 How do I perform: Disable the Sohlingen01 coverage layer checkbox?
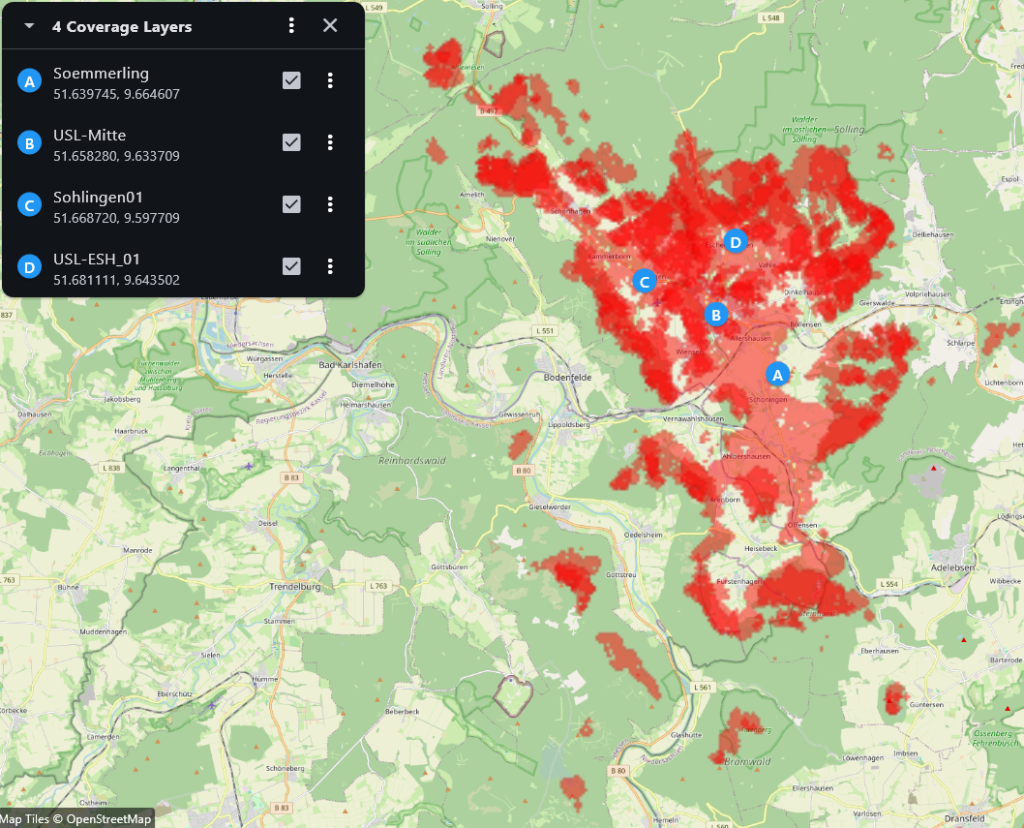click(x=291, y=205)
